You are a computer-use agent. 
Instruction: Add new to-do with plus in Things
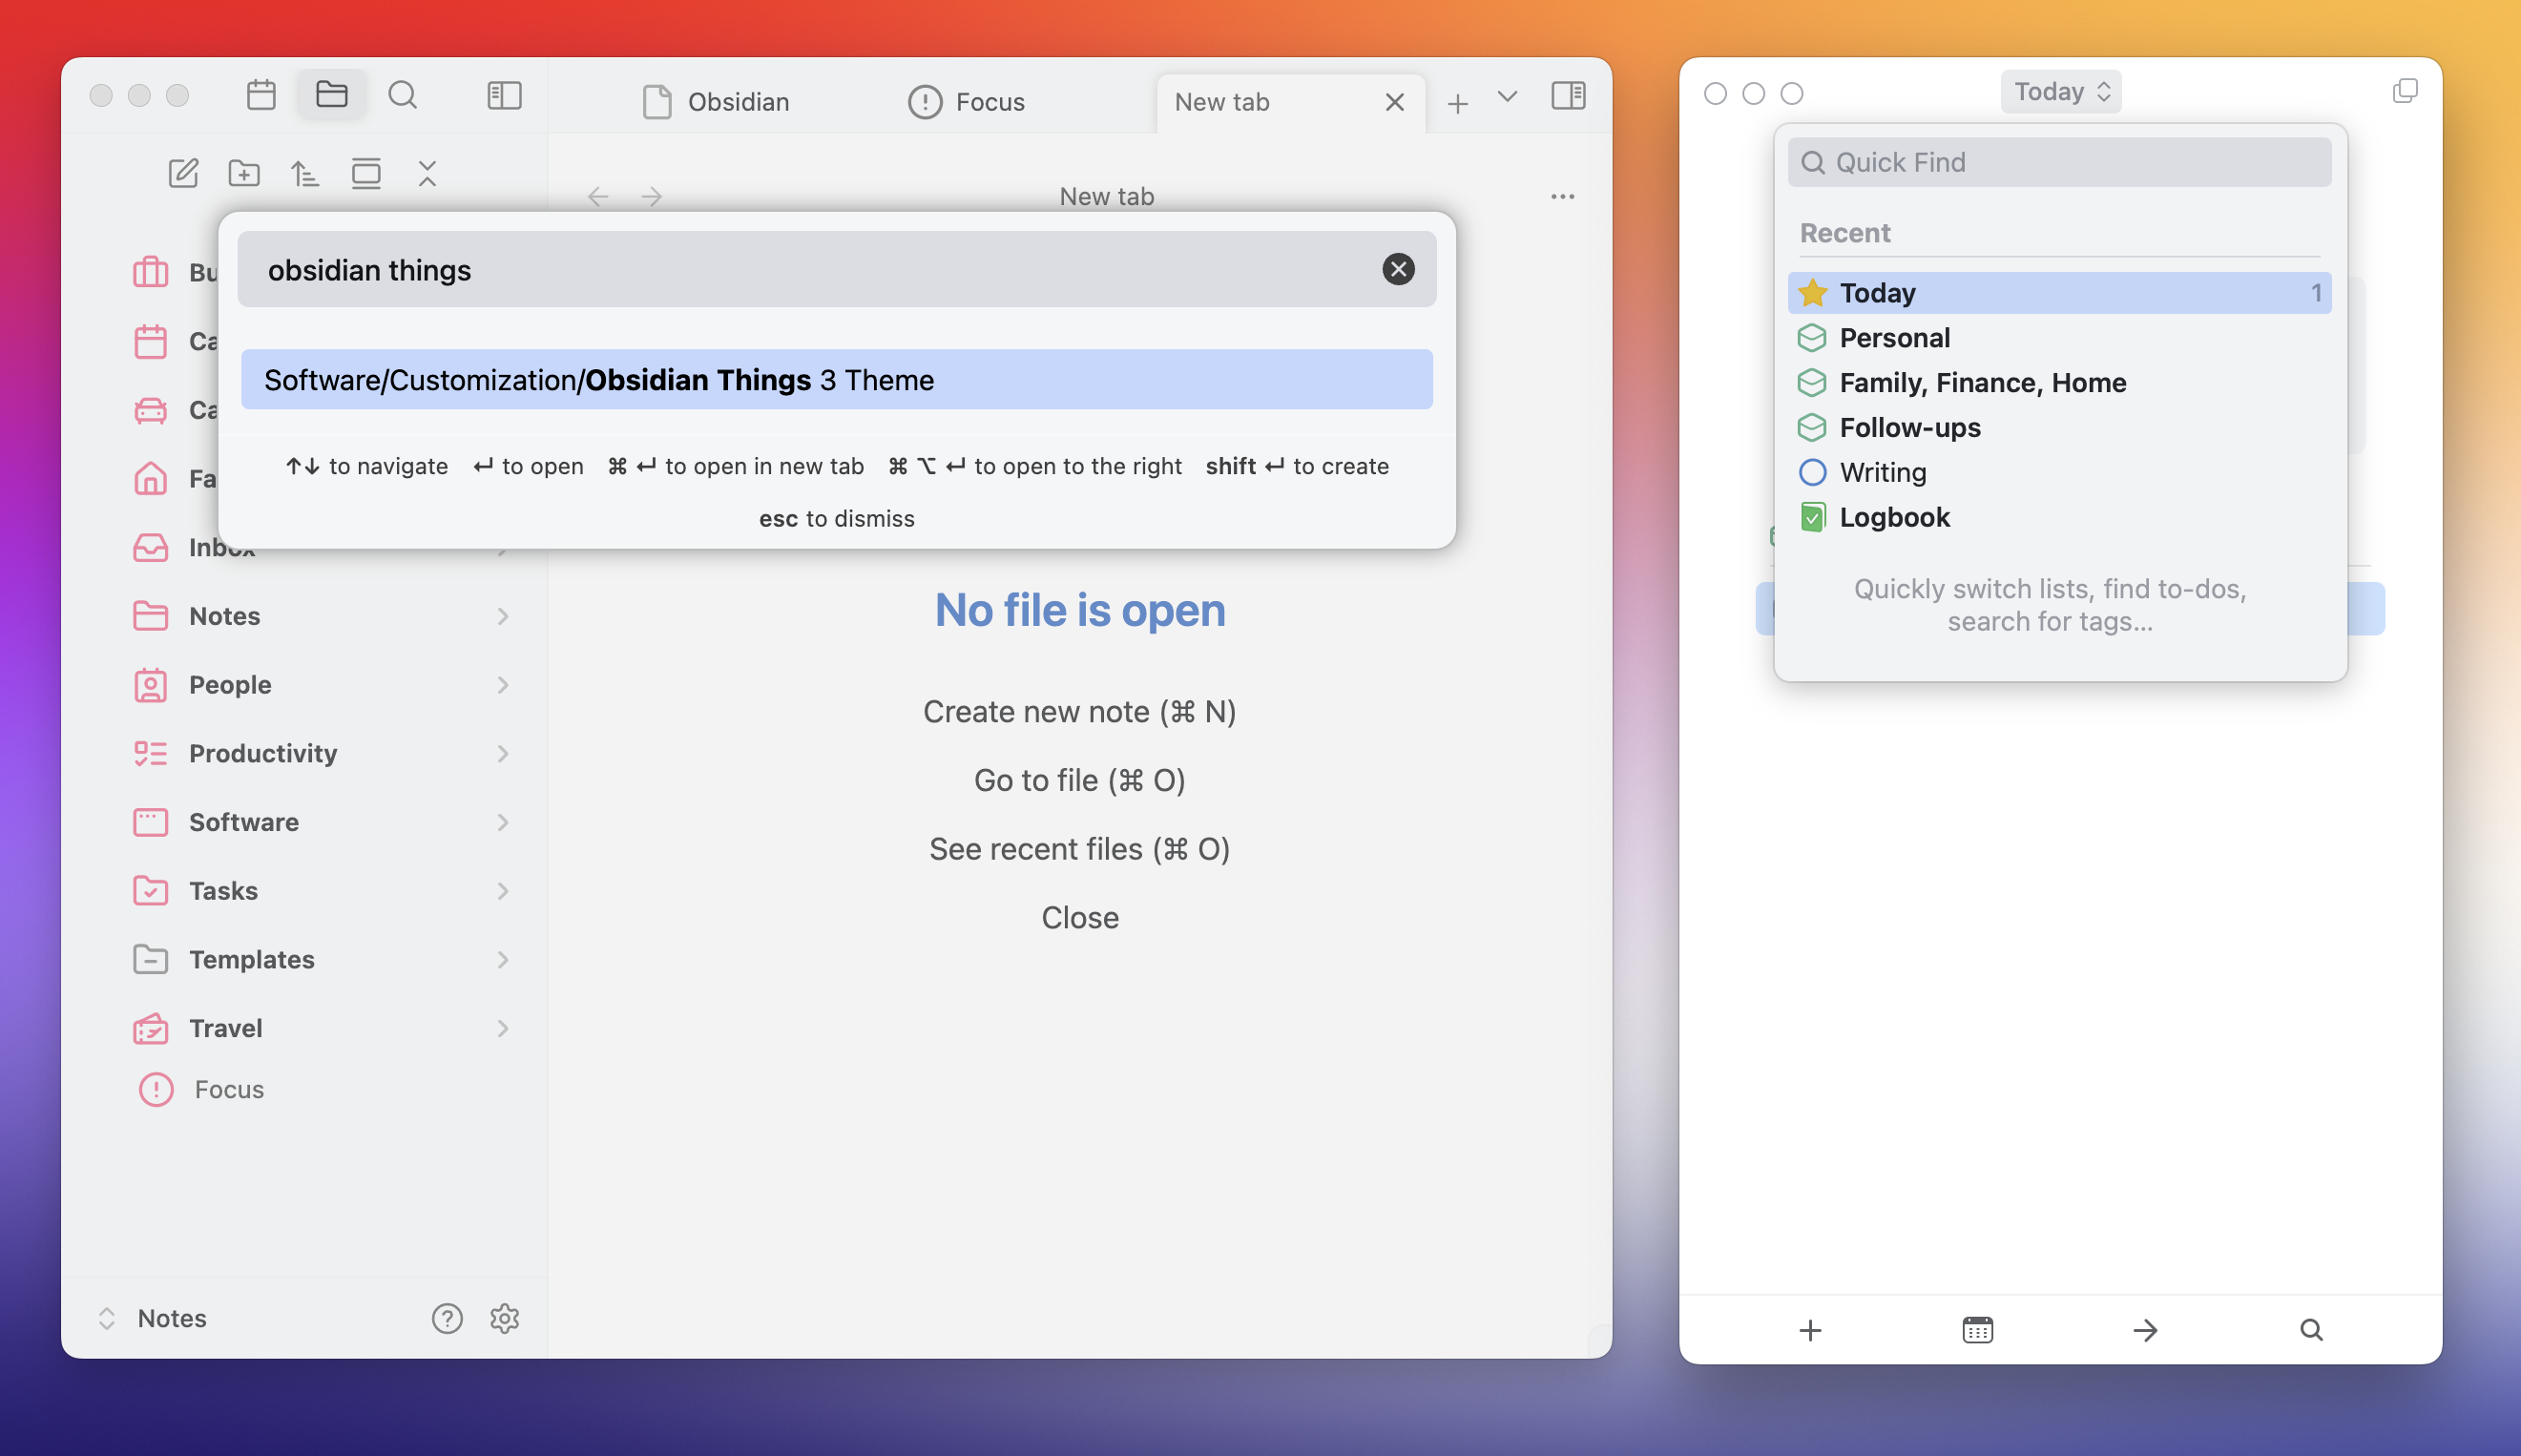pyautogui.click(x=1810, y=1330)
